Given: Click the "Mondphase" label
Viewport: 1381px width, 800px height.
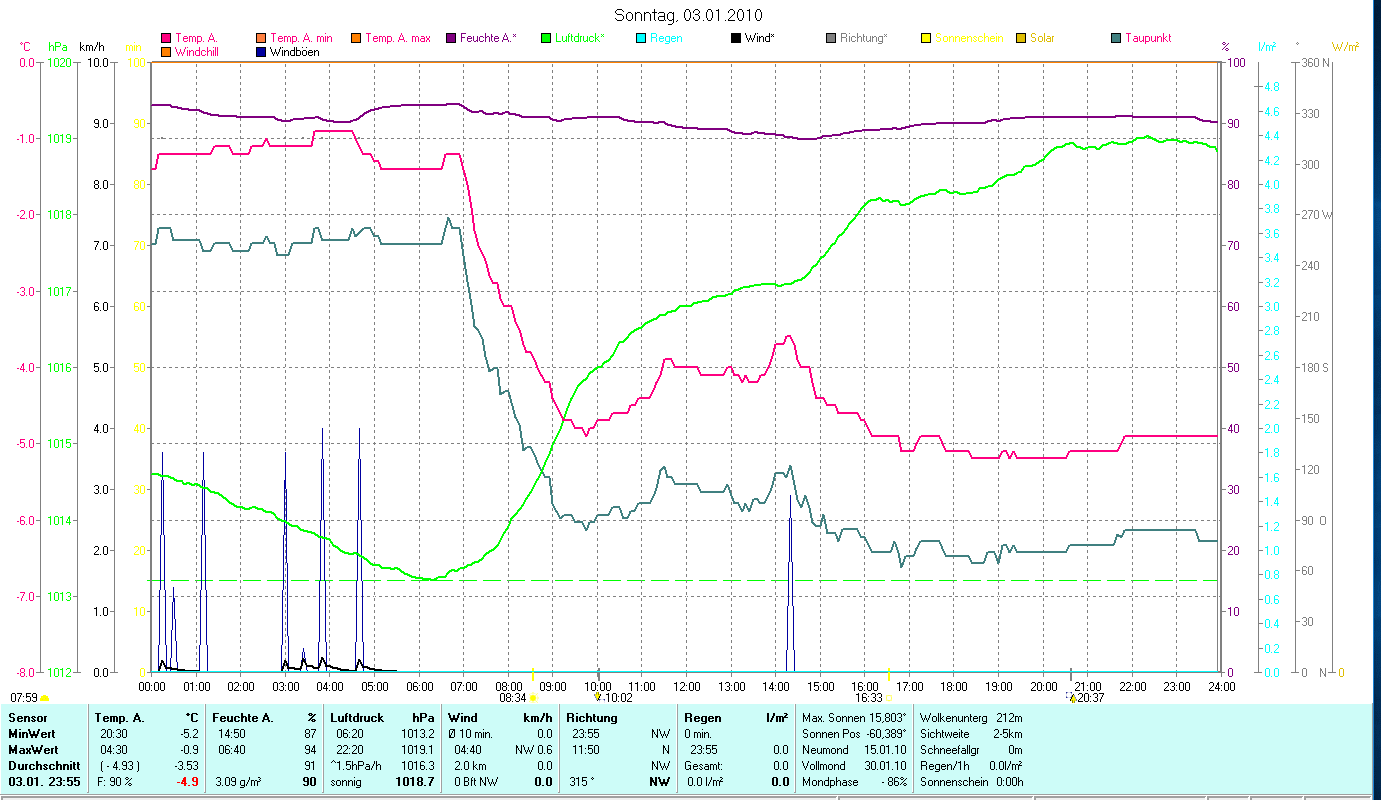Looking at the screenshot, I should coord(829,782).
